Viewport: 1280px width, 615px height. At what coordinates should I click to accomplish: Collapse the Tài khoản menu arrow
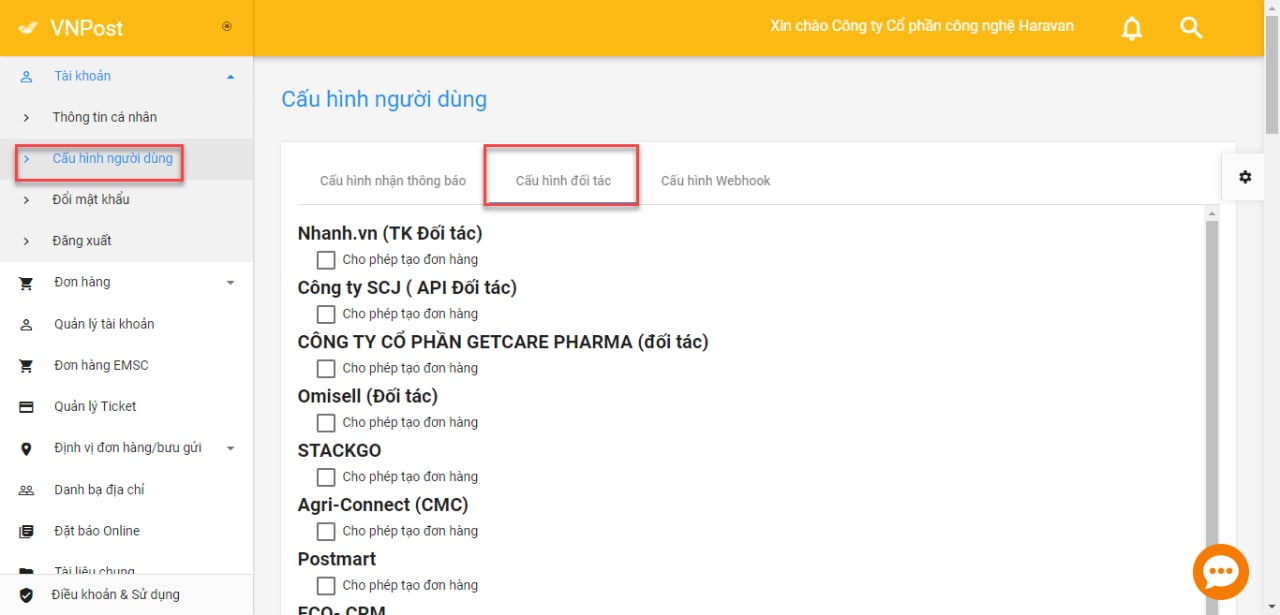pyautogui.click(x=231, y=76)
